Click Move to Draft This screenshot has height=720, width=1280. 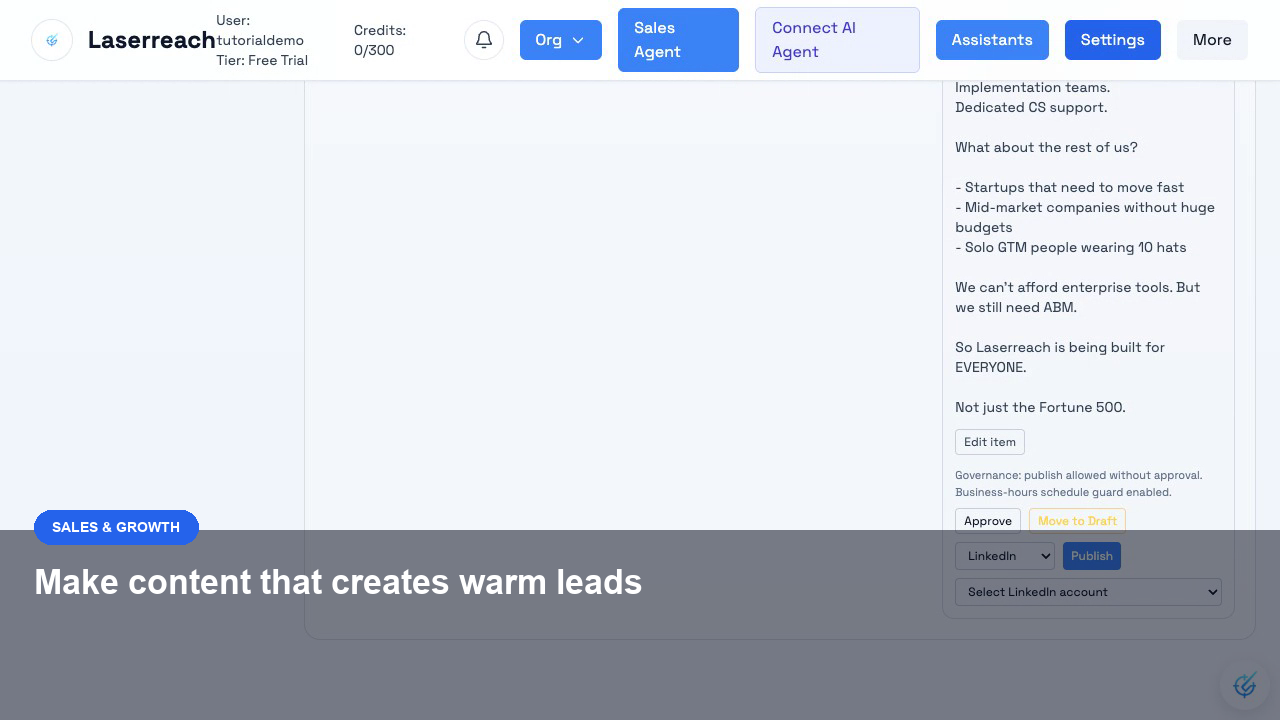tap(1077, 521)
